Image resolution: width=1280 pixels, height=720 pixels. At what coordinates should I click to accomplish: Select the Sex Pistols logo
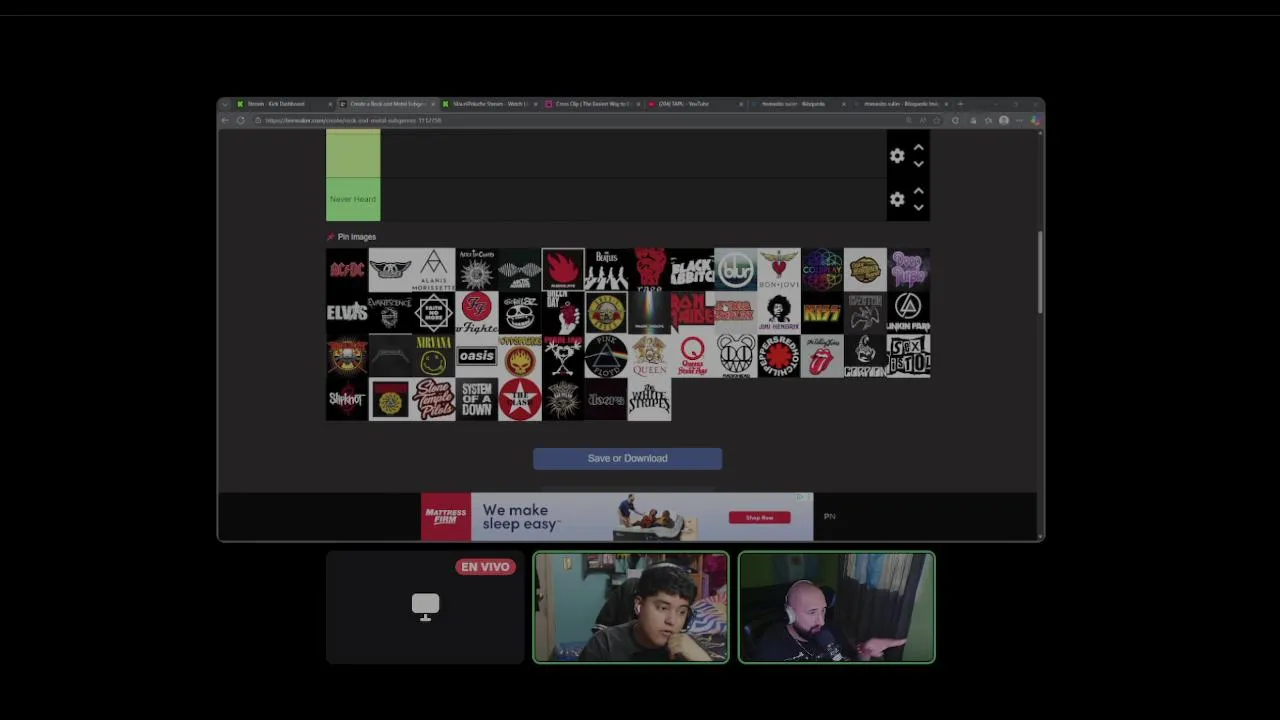(x=908, y=356)
